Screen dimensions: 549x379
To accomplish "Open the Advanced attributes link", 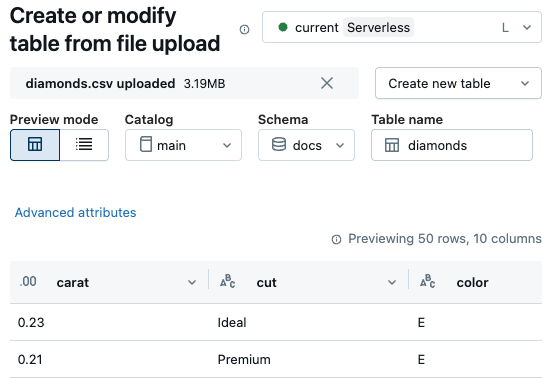I will (x=76, y=213).
